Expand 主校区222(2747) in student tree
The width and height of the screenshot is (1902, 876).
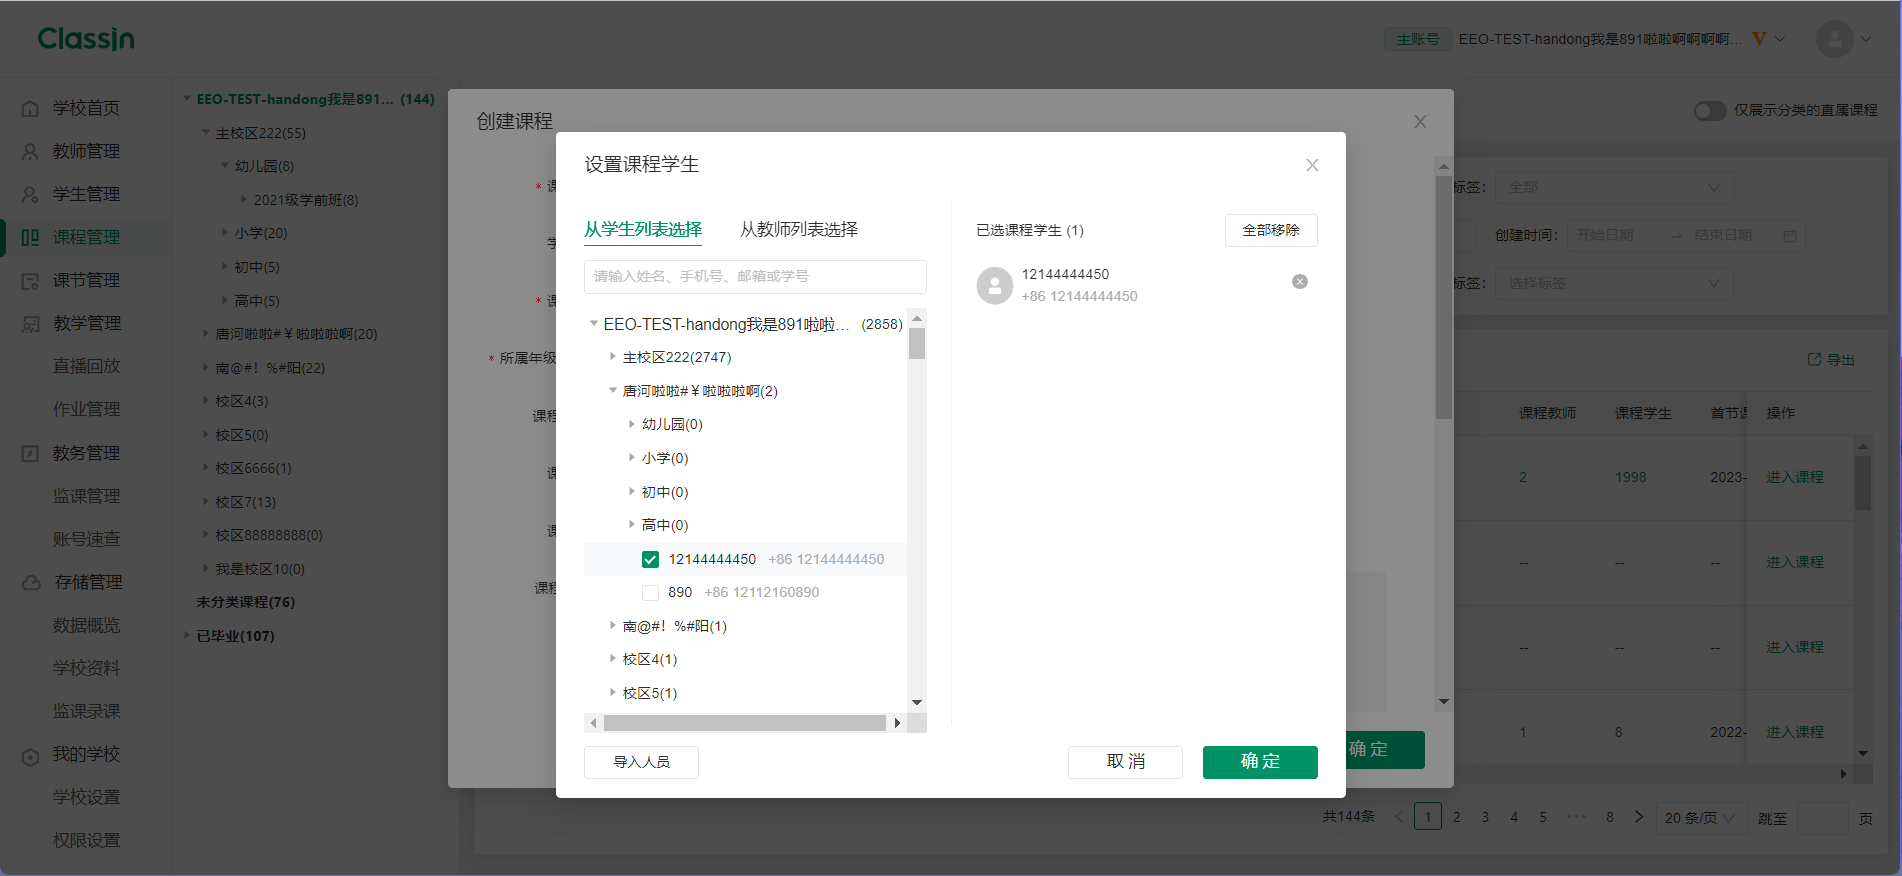tap(613, 357)
